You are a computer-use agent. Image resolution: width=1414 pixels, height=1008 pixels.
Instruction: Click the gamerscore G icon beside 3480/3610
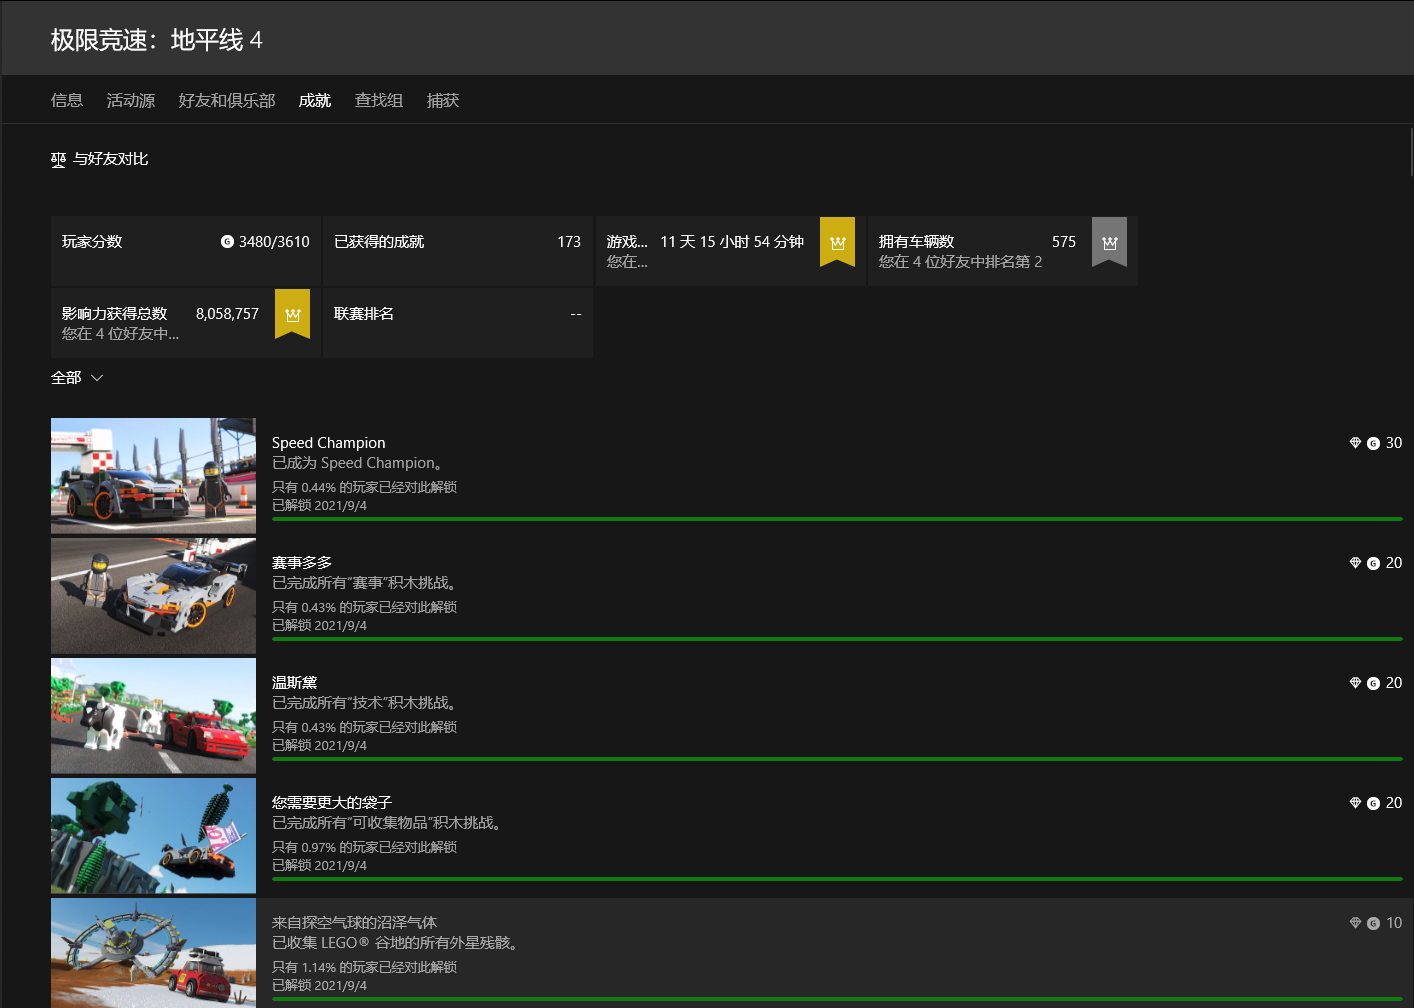tap(227, 242)
